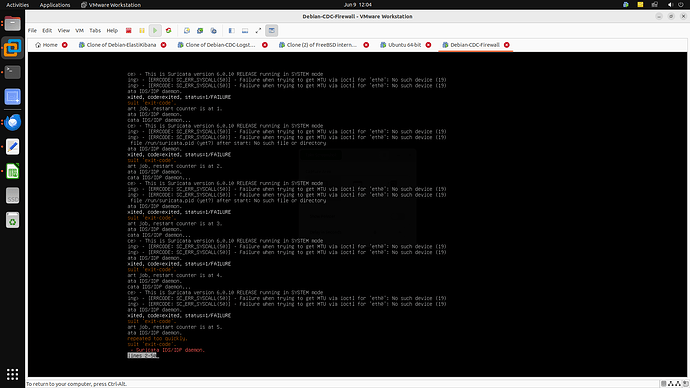690x388 pixels.
Task: Open the Trash dock icon
Action: [12, 221]
